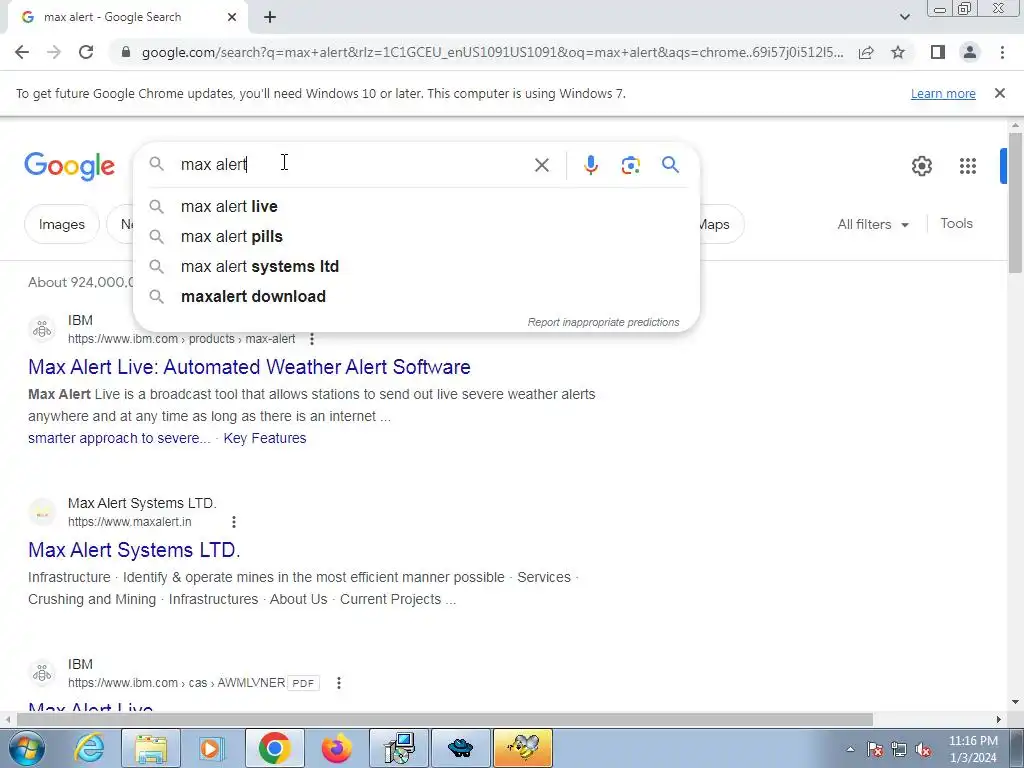The image size is (1024, 768).
Task: Open more options for the IBM PDF result
Action: 338,682
